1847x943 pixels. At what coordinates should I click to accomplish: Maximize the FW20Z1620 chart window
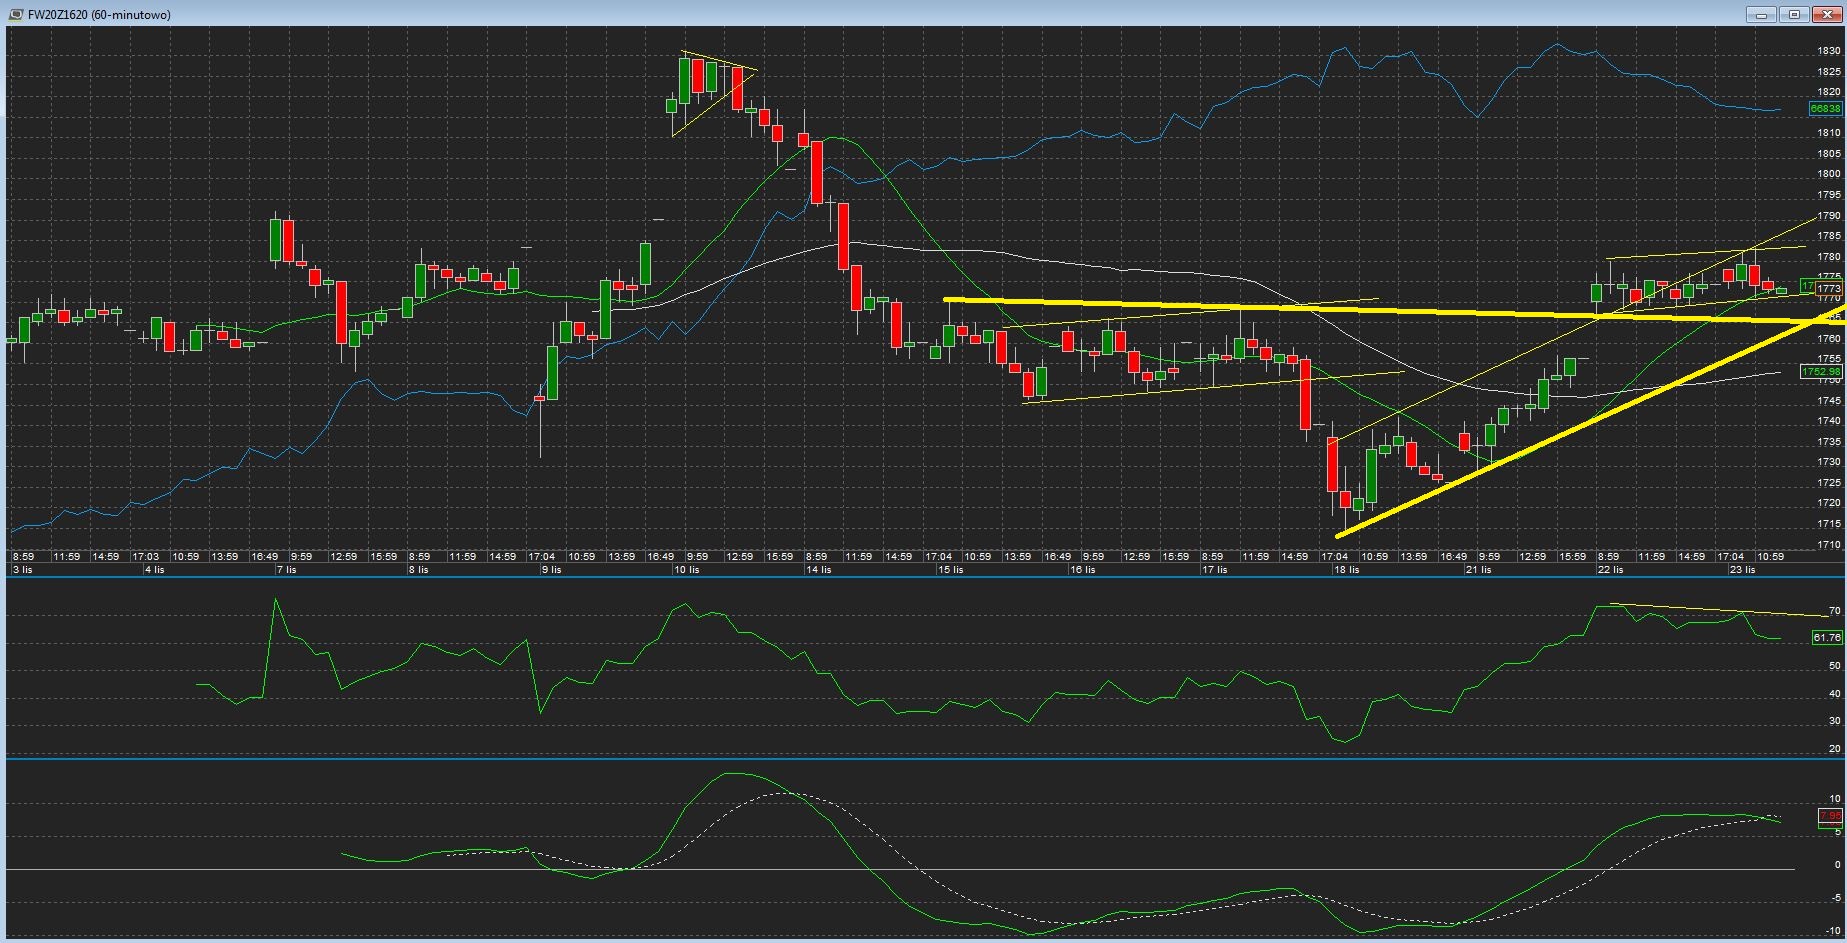1794,14
